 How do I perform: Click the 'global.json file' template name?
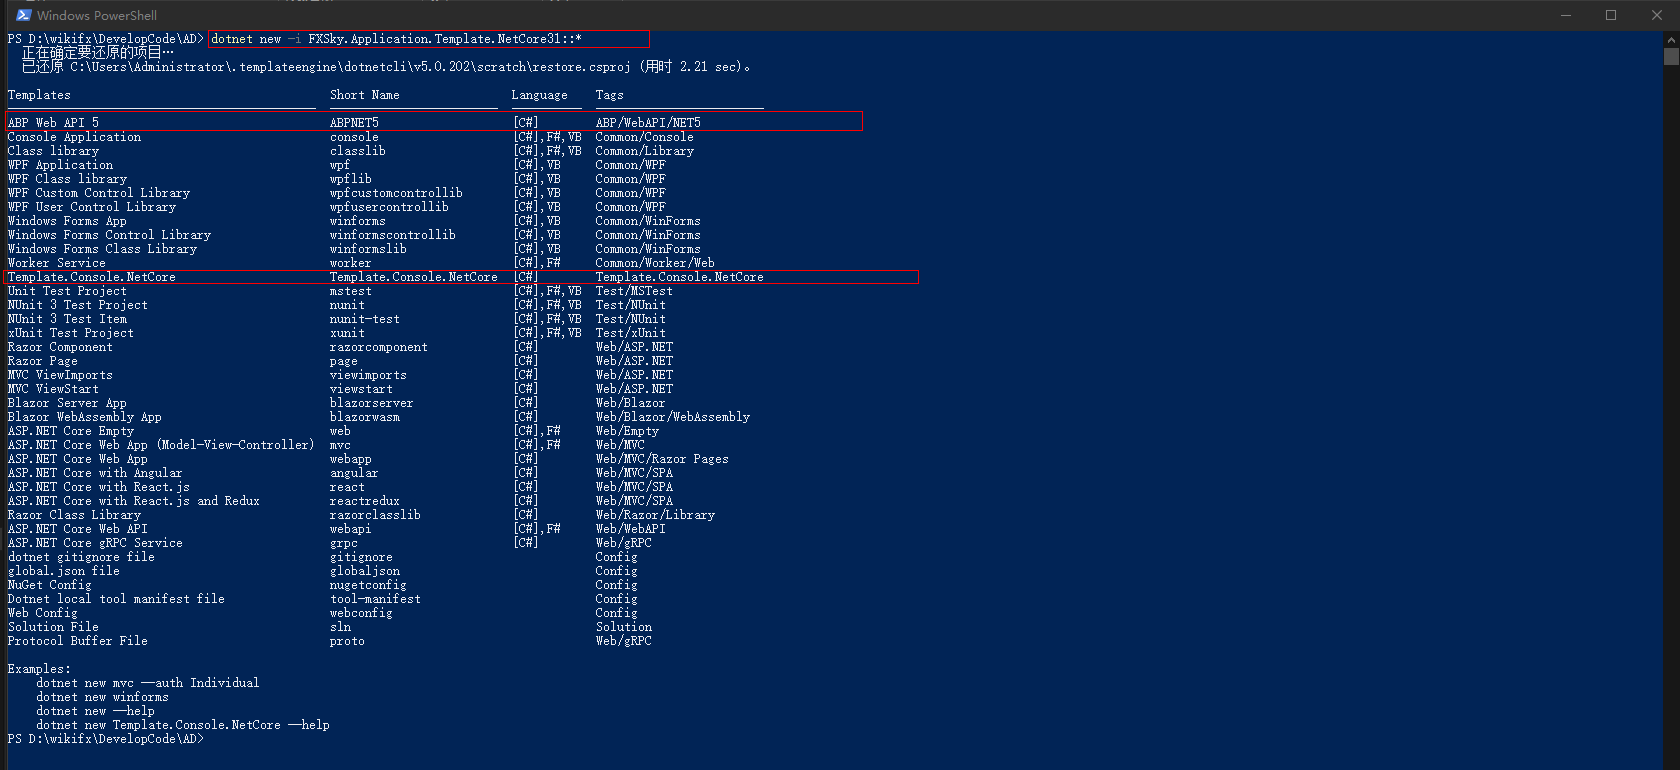pos(63,571)
